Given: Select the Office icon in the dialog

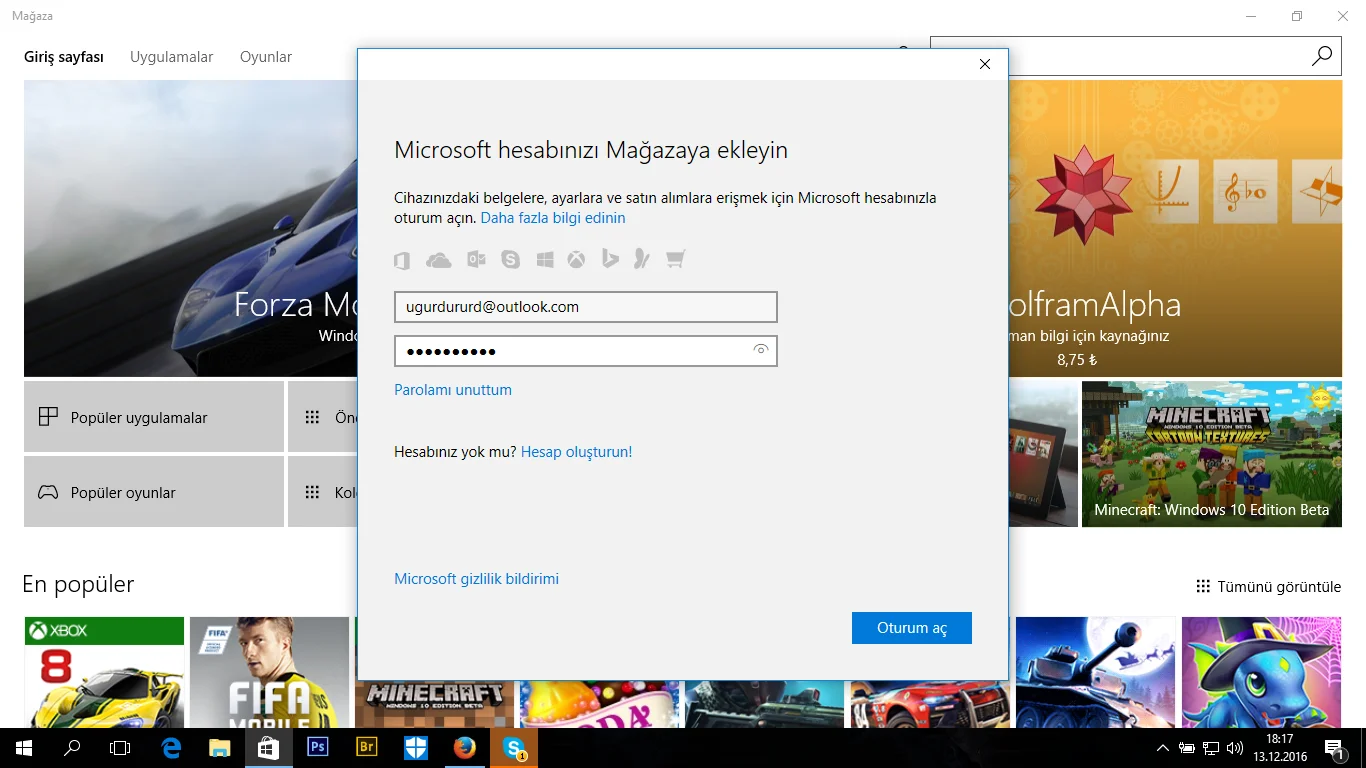Looking at the screenshot, I should click(402, 259).
